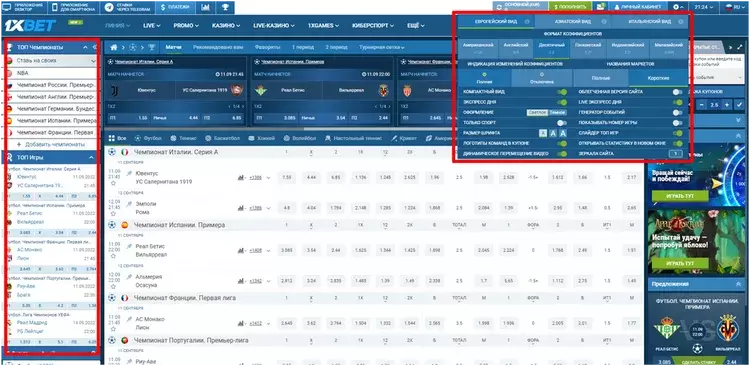The image size is (750, 366).
Task: Select the largest font size A icon
Action: pos(562,133)
